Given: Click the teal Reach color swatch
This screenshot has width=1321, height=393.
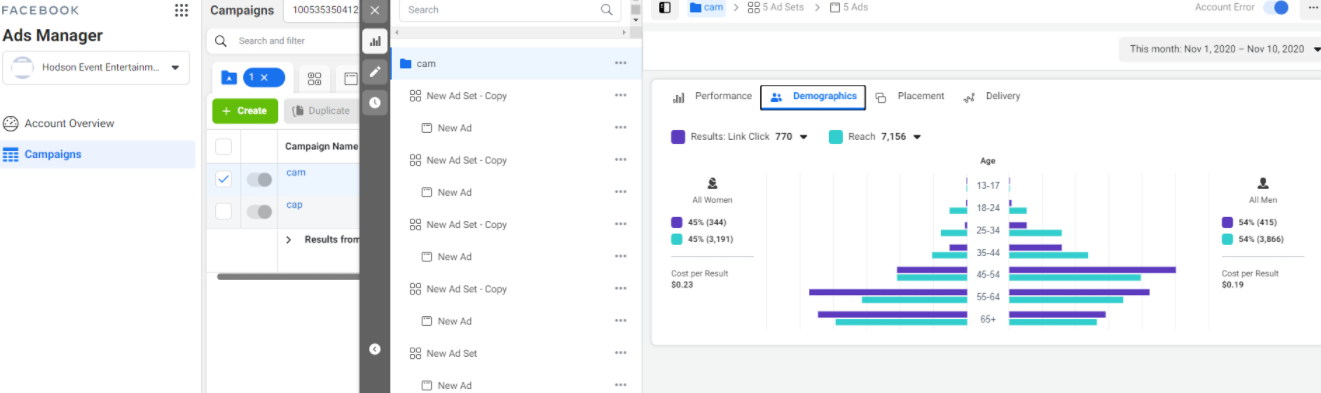Looking at the screenshot, I should coord(835,137).
